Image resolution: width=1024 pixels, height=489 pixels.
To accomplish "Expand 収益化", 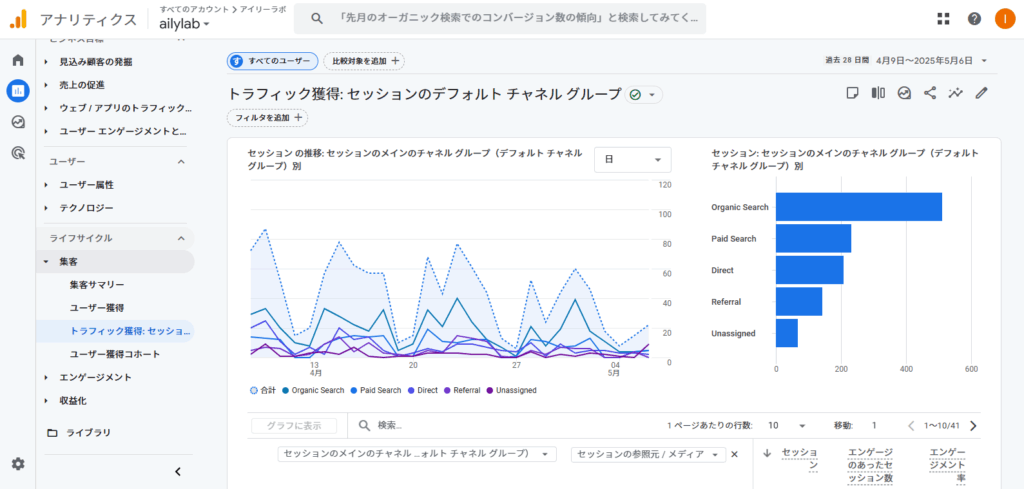I will pos(46,400).
